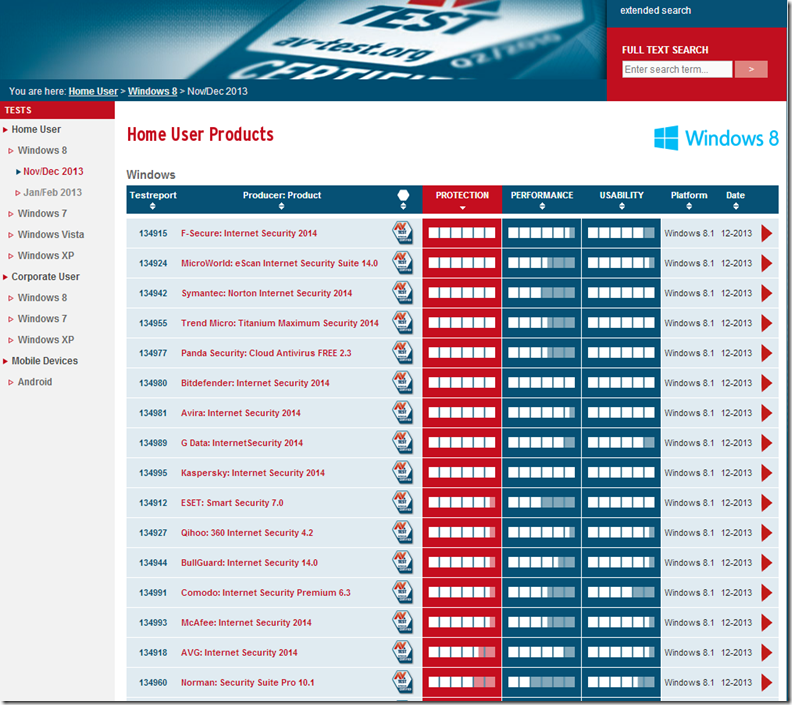Sort table by PROTECTION score

[x=462, y=208]
